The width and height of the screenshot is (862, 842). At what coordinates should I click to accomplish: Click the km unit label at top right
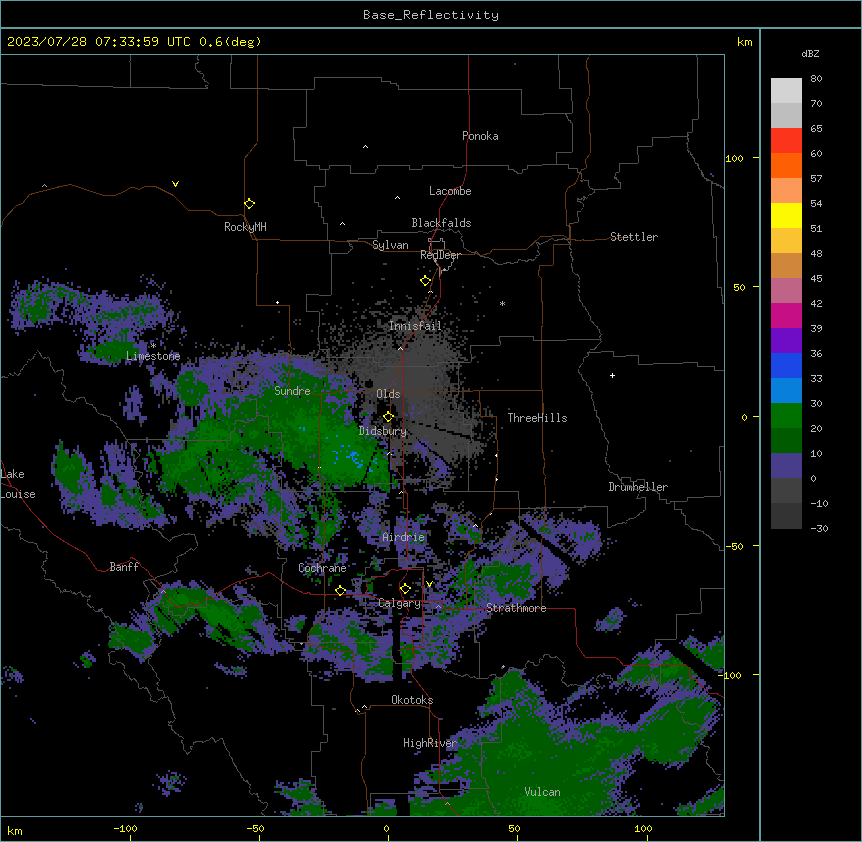[744, 42]
